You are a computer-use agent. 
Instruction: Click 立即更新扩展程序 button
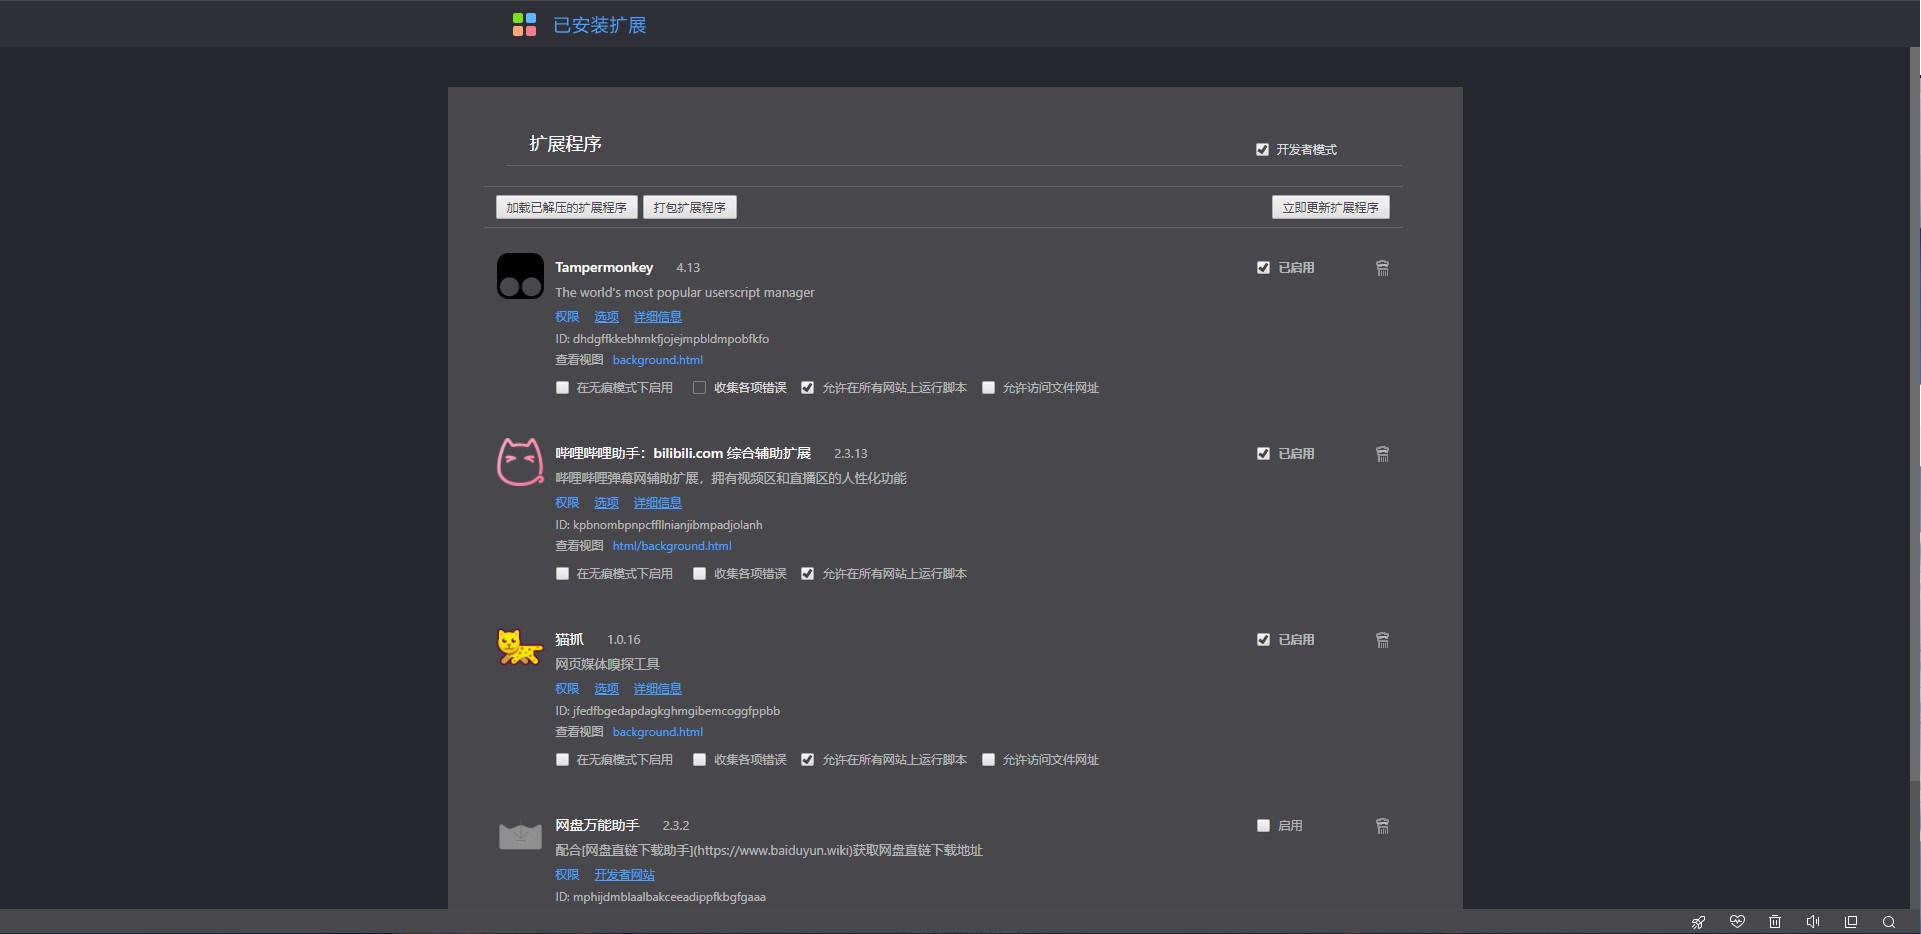pos(1330,207)
